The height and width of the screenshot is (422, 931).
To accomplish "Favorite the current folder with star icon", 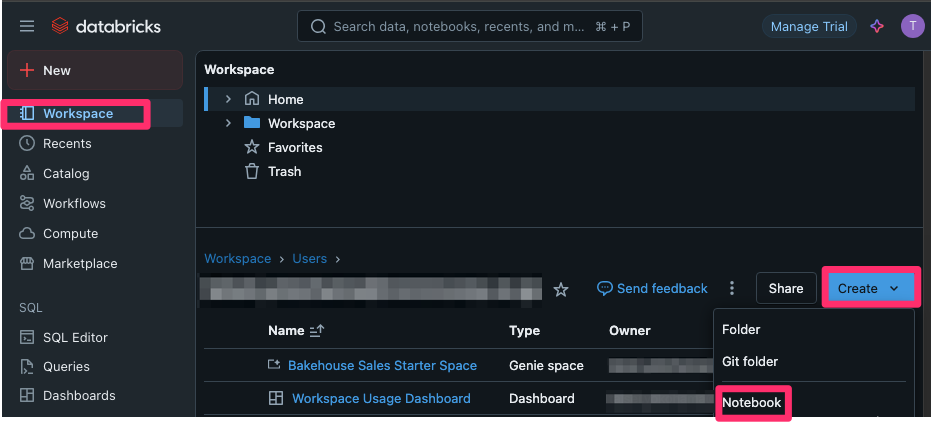I will coord(560,289).
